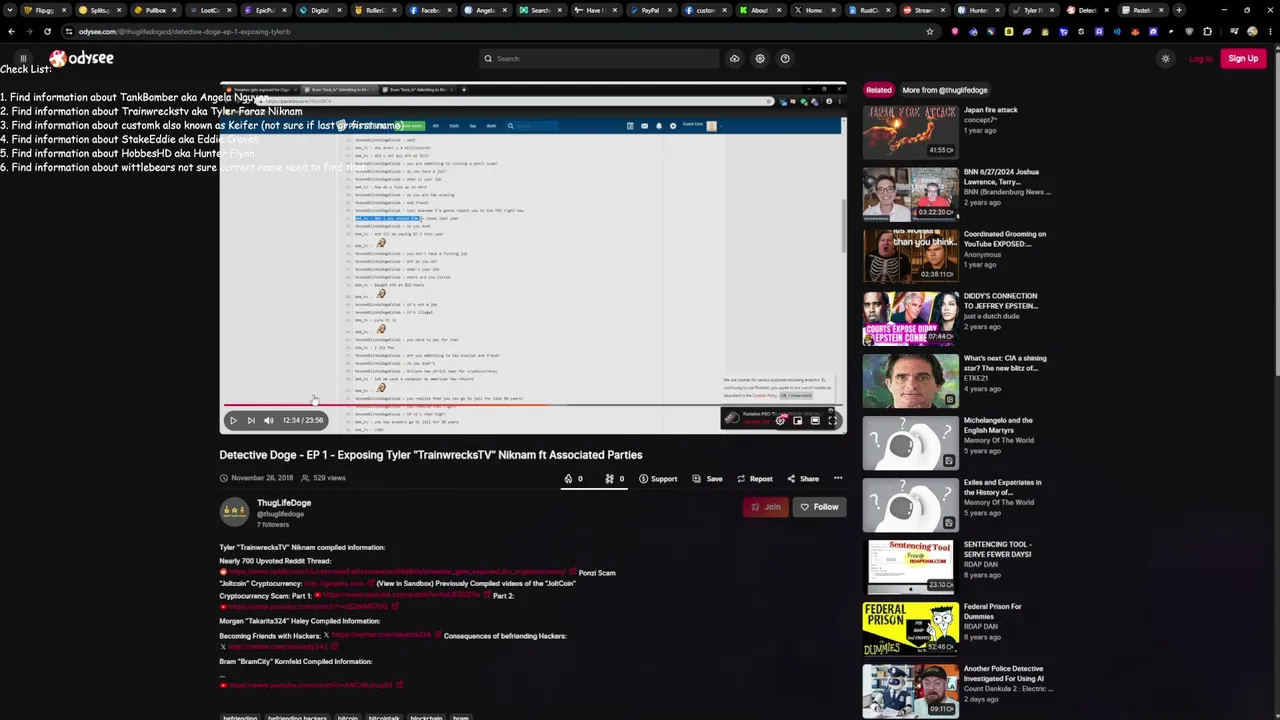
Task: Open the BNN 6/27/2024 video thumbnail
Action: point(911,194)
